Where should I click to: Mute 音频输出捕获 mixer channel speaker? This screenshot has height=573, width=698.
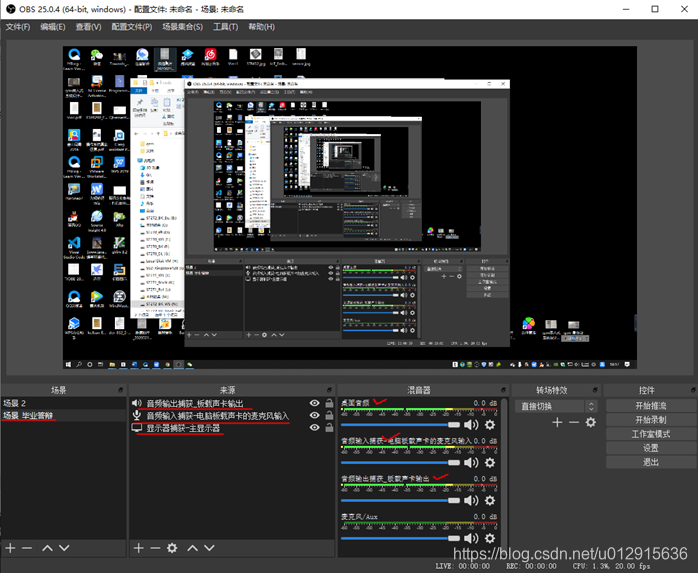click(x=471, y=500)
